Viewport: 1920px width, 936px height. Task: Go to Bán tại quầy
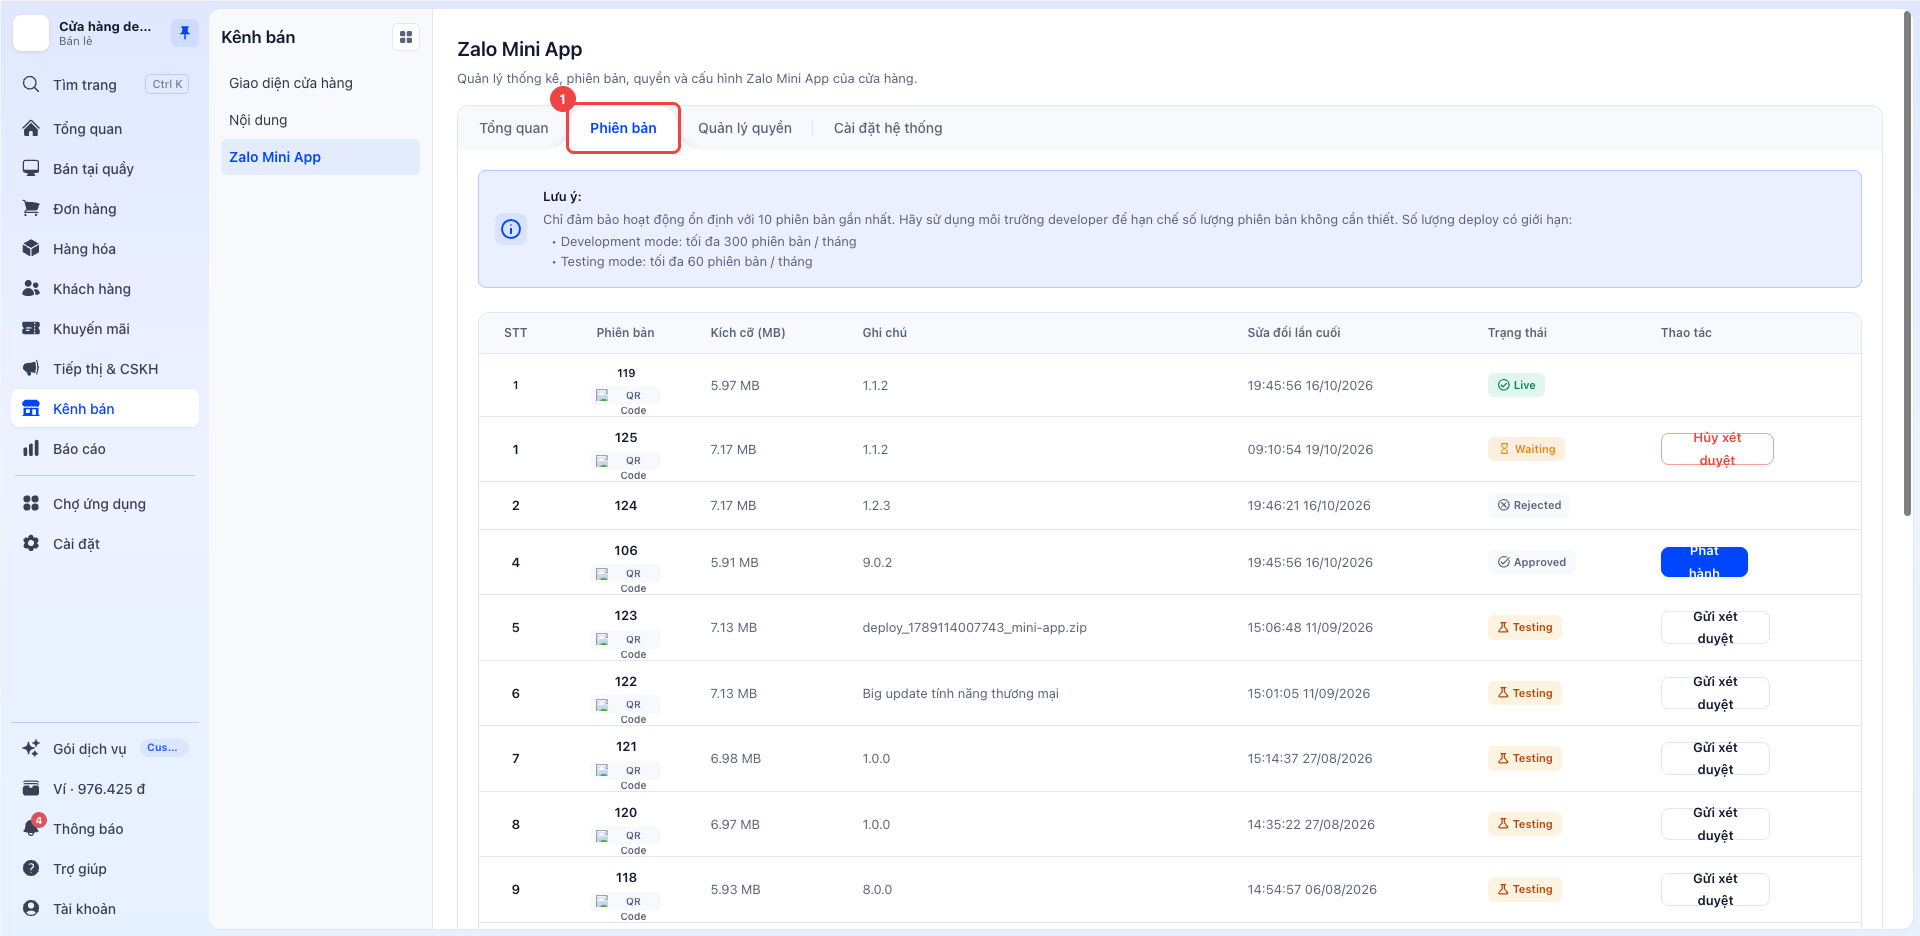pos(105,169)
